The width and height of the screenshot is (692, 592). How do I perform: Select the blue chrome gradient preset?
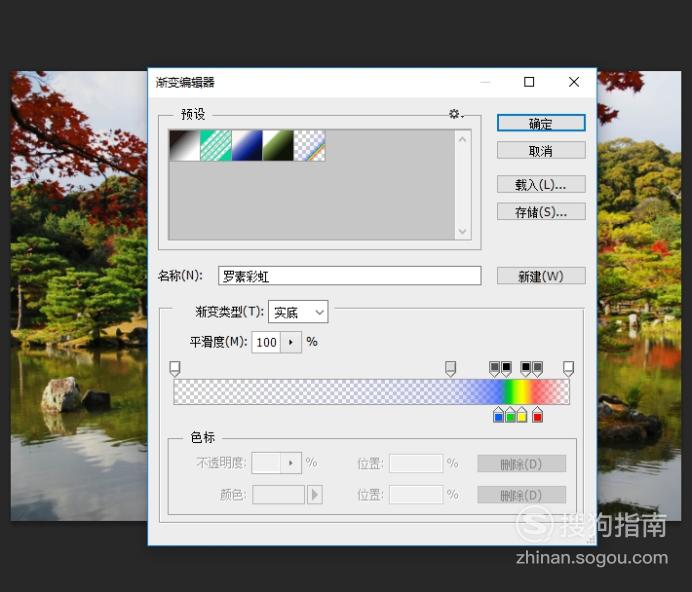pos(247,145)
